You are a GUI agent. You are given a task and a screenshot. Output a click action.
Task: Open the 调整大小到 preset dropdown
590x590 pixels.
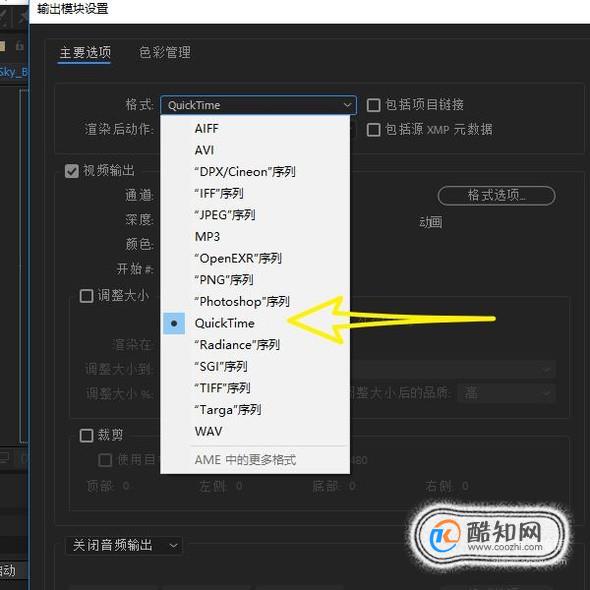coord(452,370)
